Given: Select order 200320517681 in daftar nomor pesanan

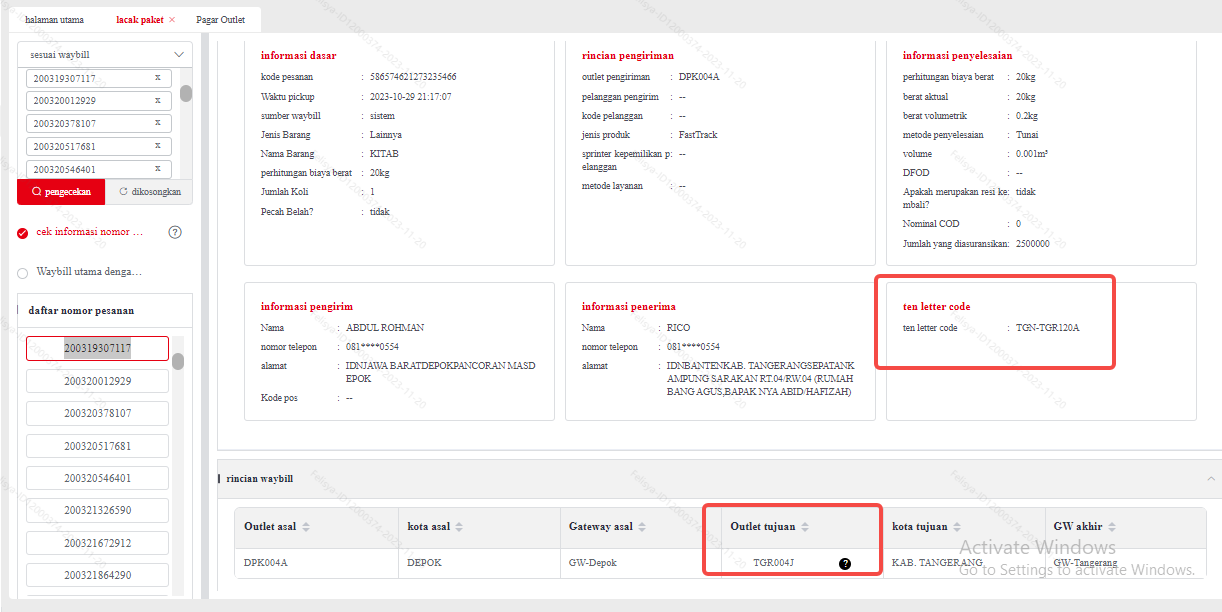Looking at the screenshot, I should point(98,446).
